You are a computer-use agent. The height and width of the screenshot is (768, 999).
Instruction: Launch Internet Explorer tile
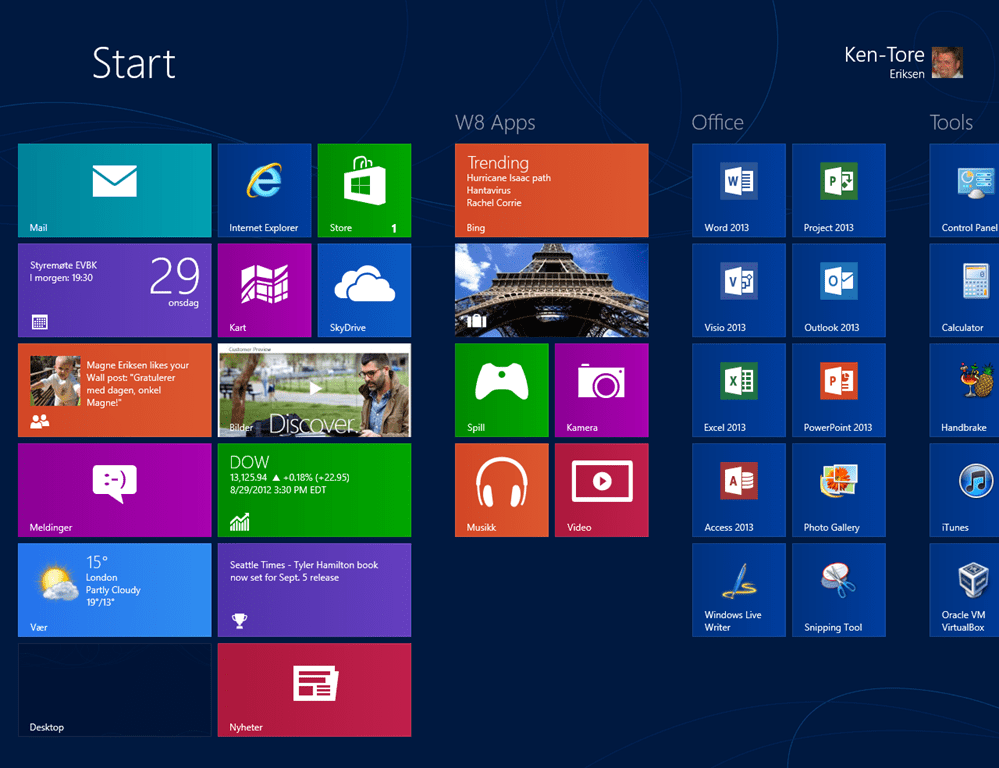tap(264, 190)
